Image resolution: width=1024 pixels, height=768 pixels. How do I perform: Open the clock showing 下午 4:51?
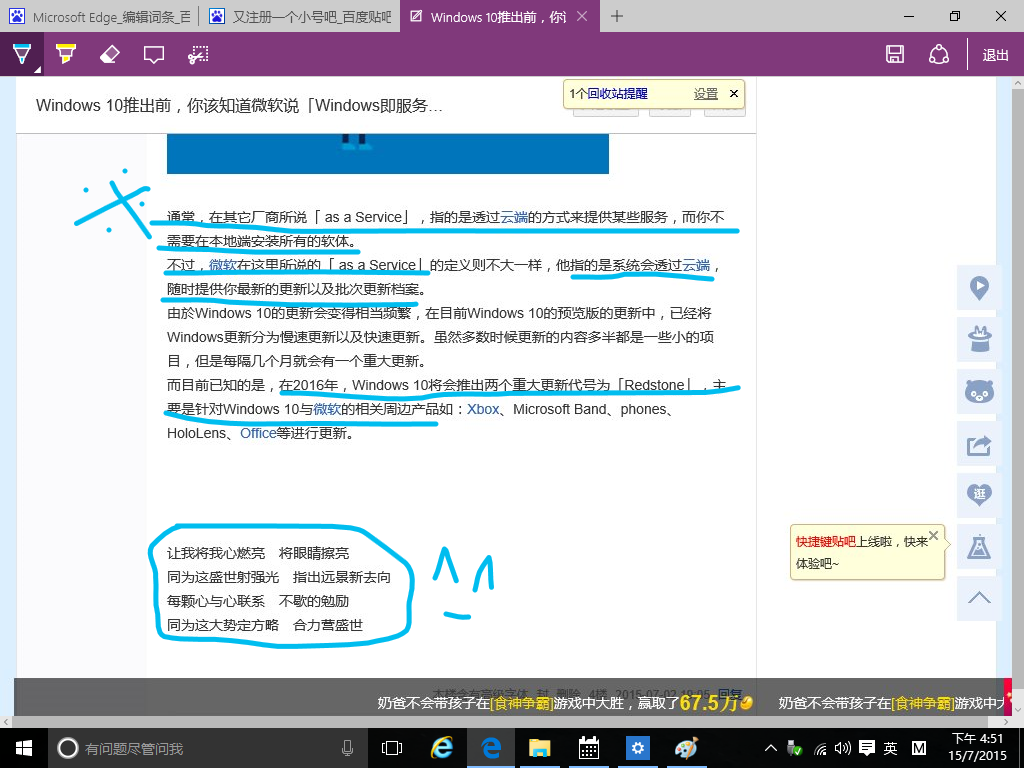976,748
